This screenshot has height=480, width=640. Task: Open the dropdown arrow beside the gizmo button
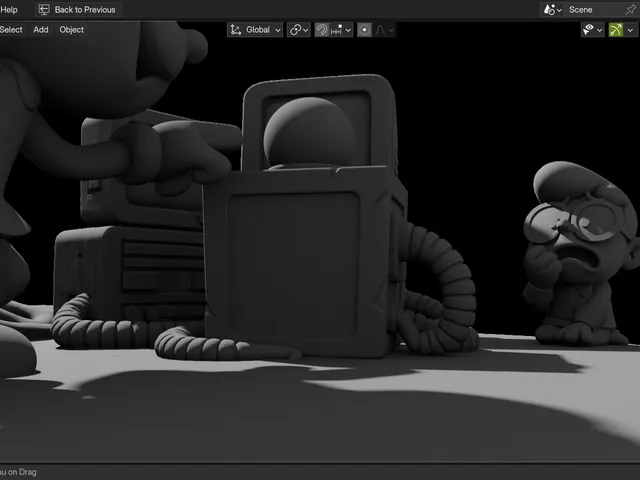631,30
